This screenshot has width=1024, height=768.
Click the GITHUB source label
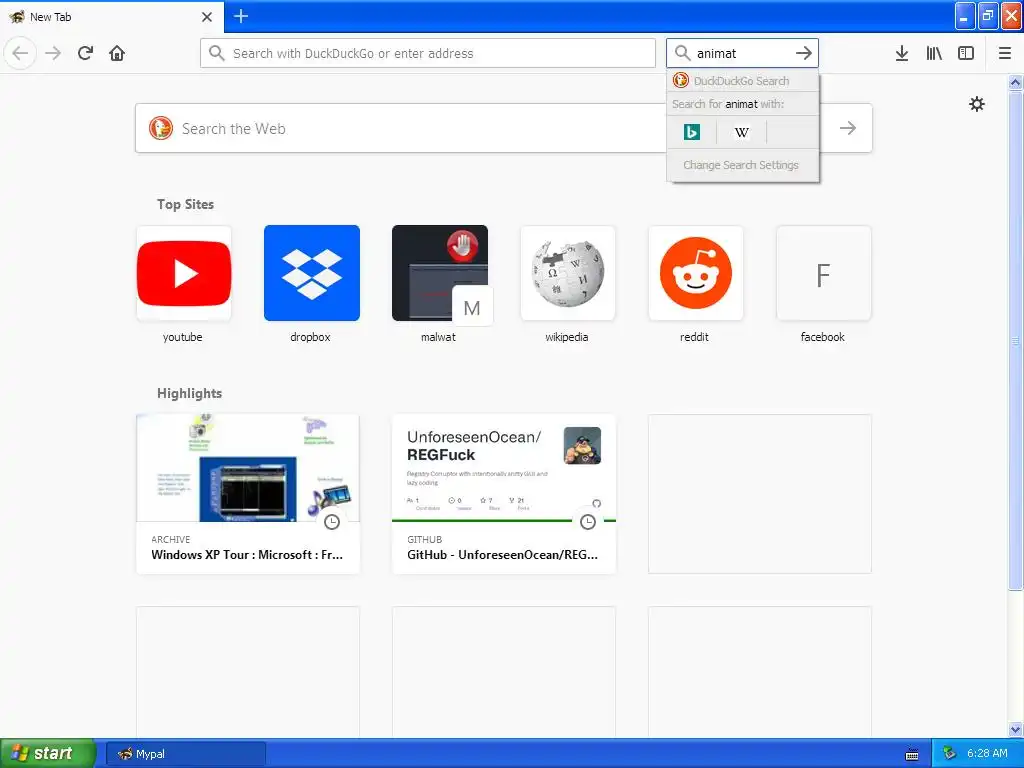(x=424, y=539)
